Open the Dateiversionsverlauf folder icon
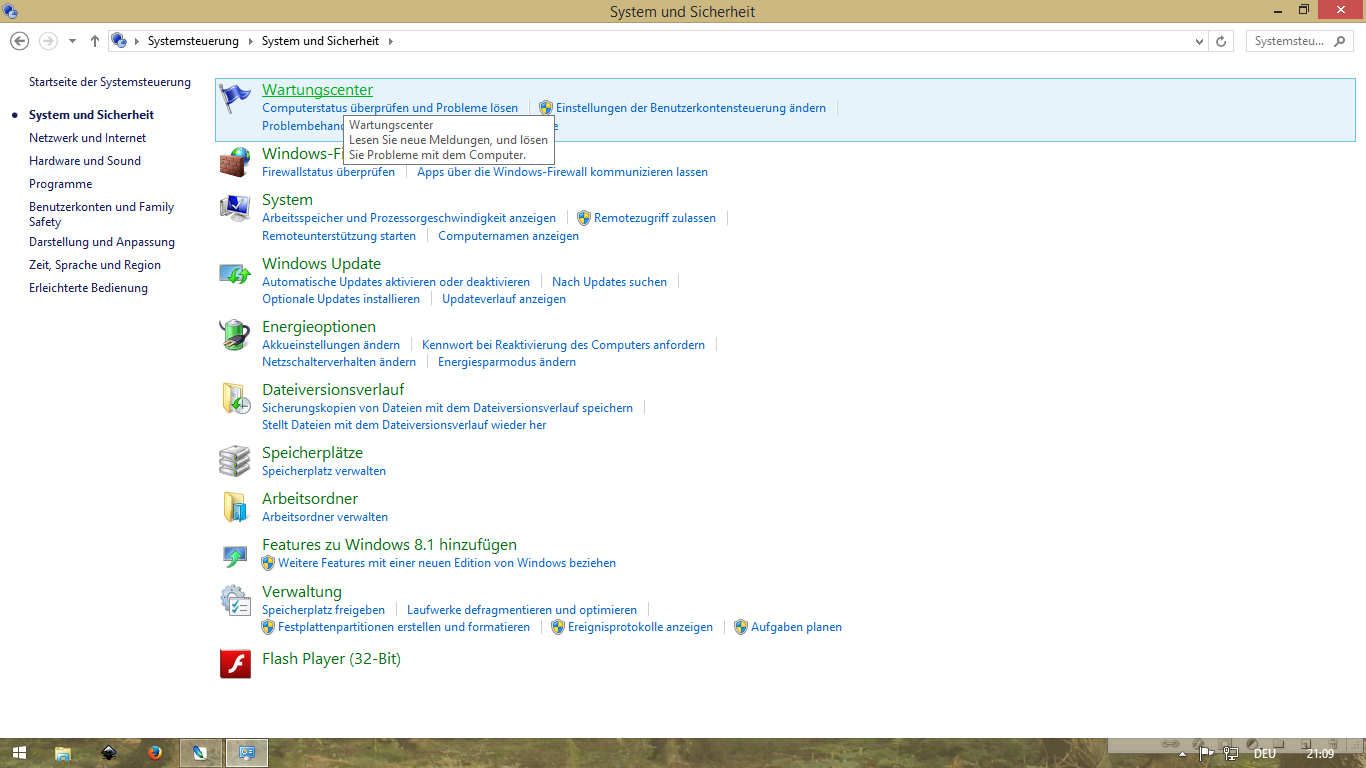Viewport: 1366px width, 768px height. pyautogui.click(x=235, y=398)
